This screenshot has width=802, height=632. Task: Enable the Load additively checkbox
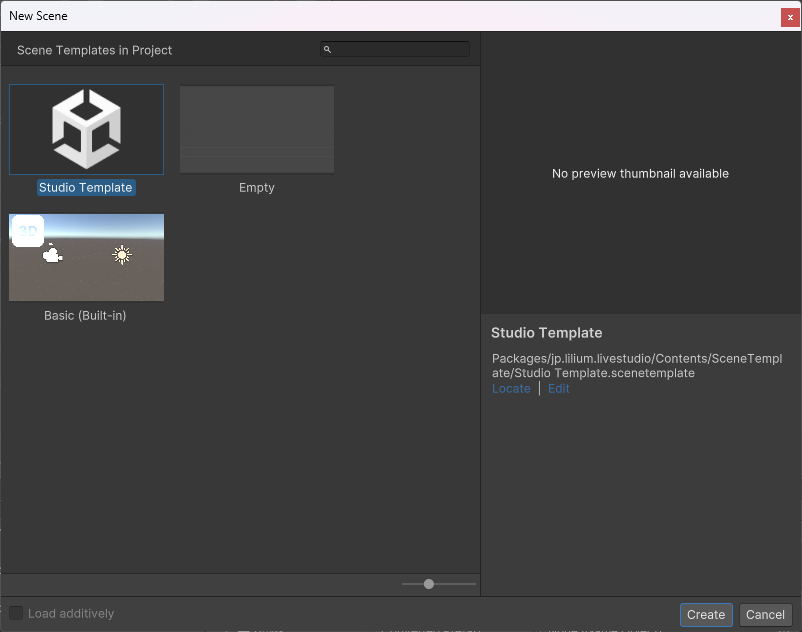[x=16, y=613]
